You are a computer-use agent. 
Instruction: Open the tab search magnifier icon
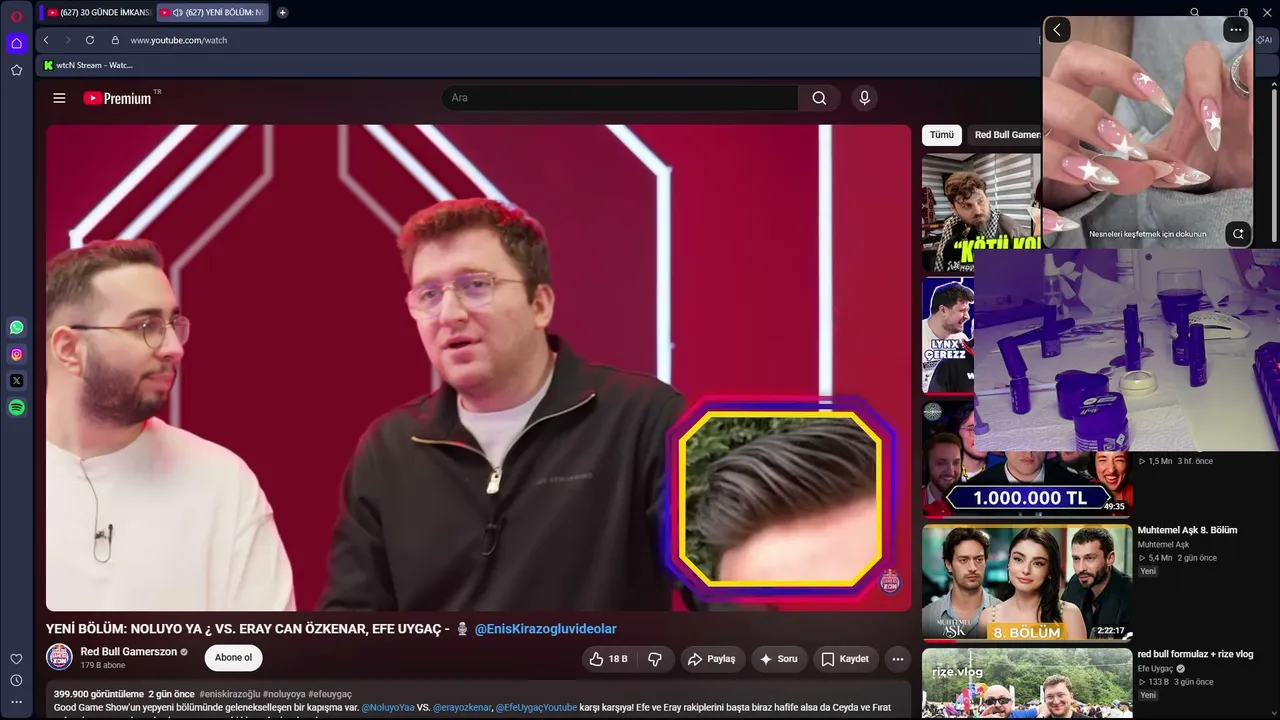click(1195, 13)
